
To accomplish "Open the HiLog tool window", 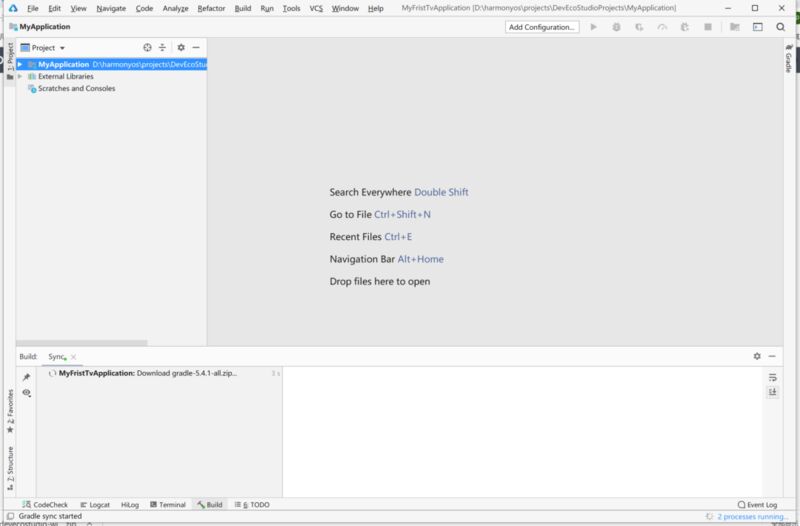I will pos(130,505).
